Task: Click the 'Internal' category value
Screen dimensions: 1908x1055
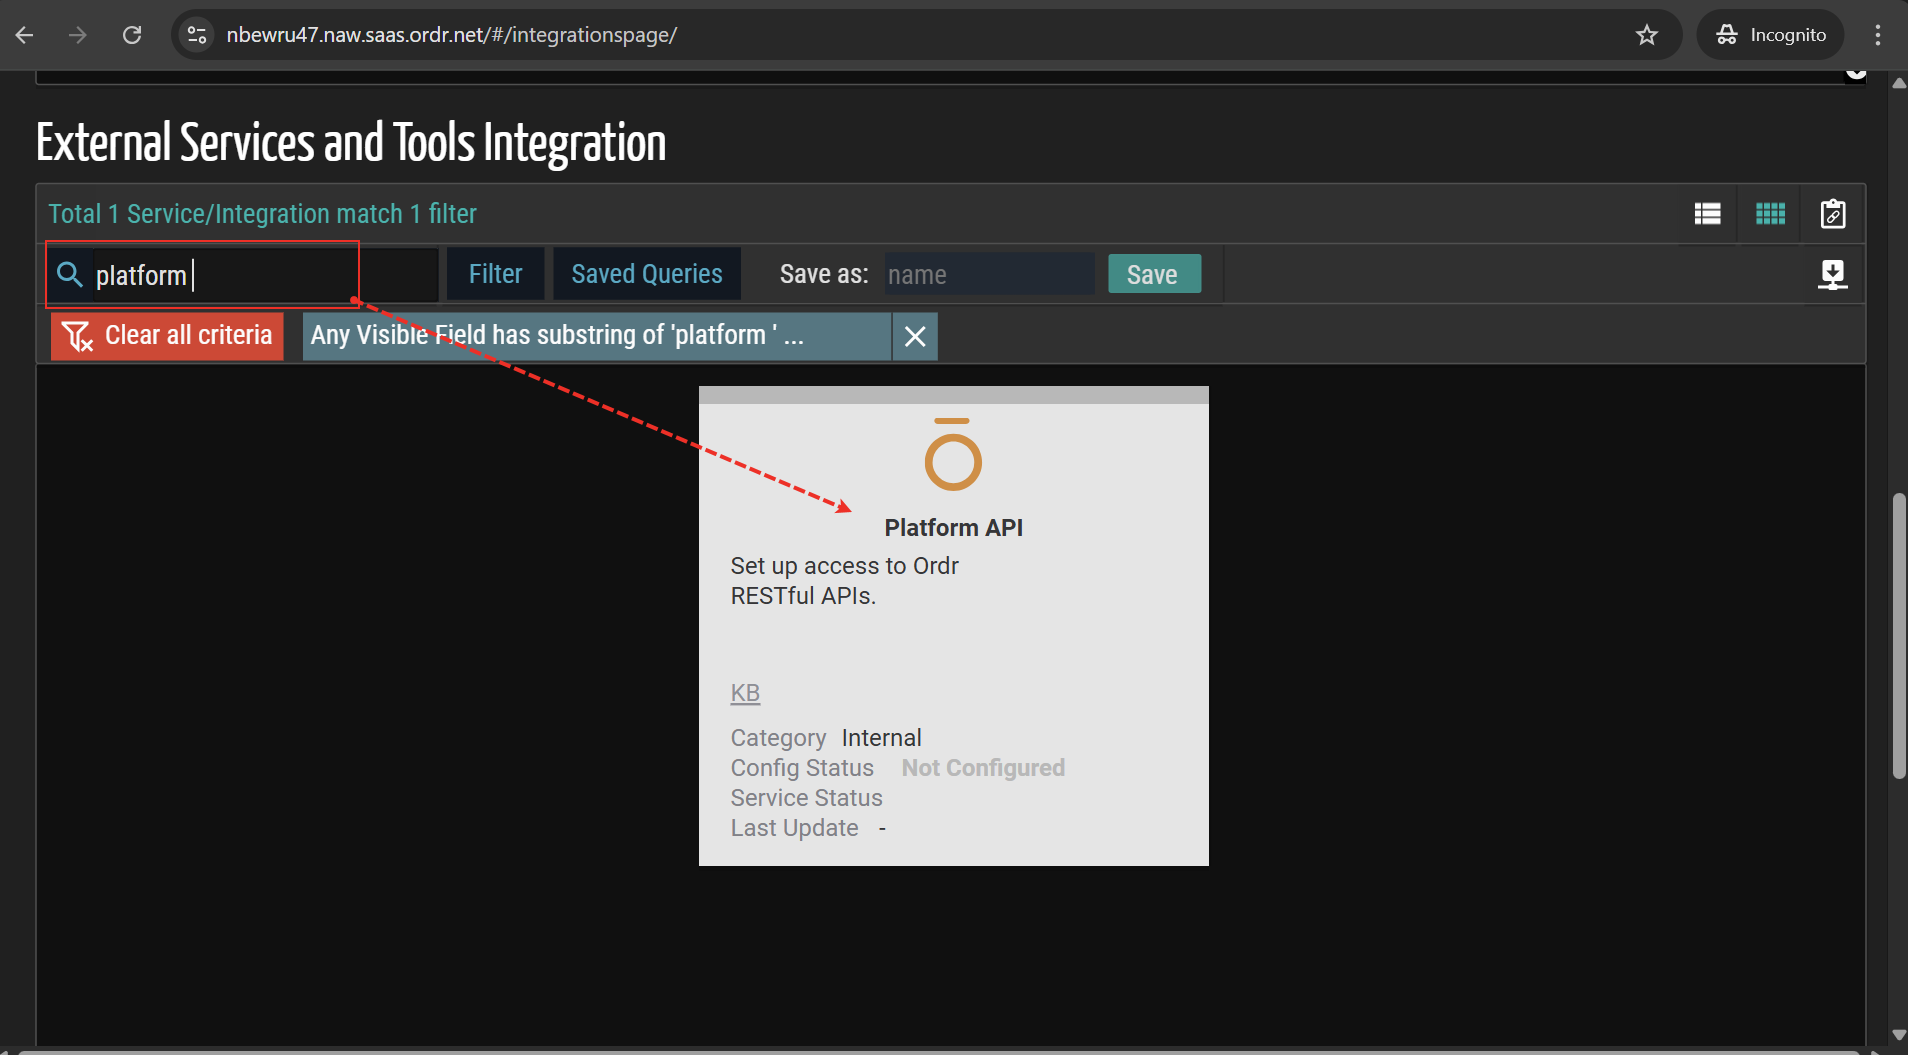Action: coord(881,738)
